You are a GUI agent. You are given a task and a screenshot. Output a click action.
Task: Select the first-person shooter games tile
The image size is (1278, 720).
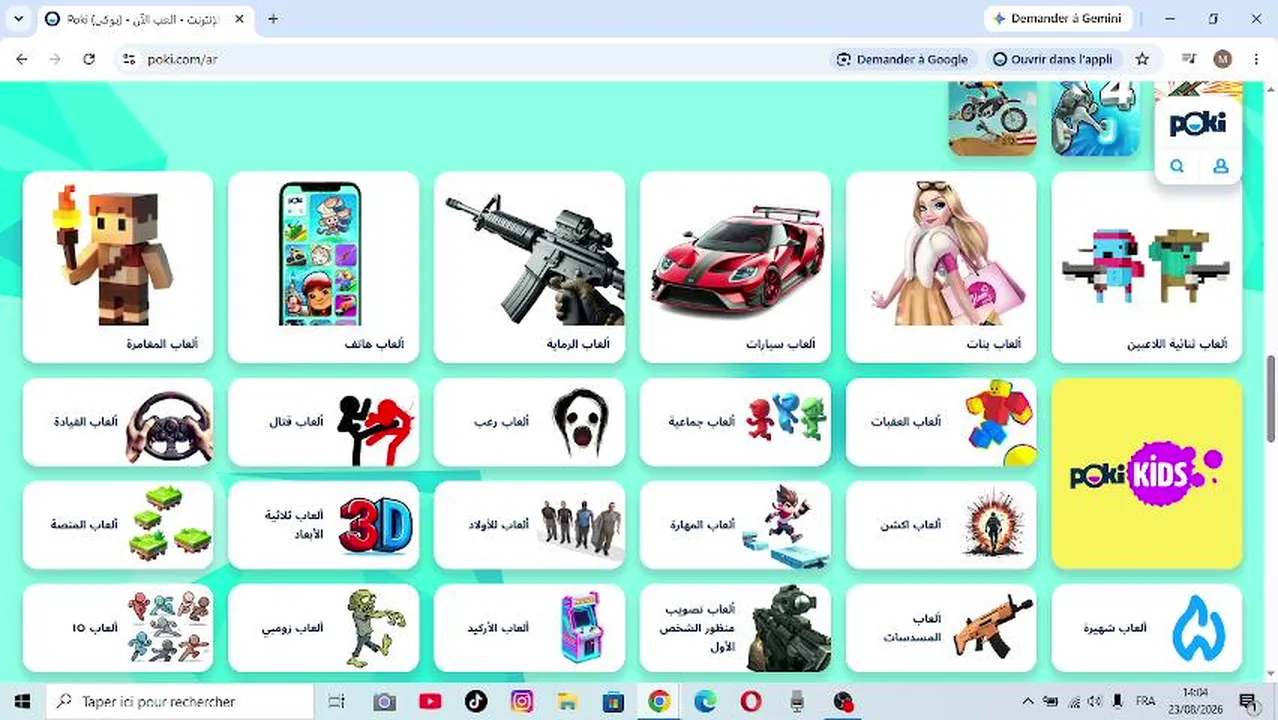point(735,628)
